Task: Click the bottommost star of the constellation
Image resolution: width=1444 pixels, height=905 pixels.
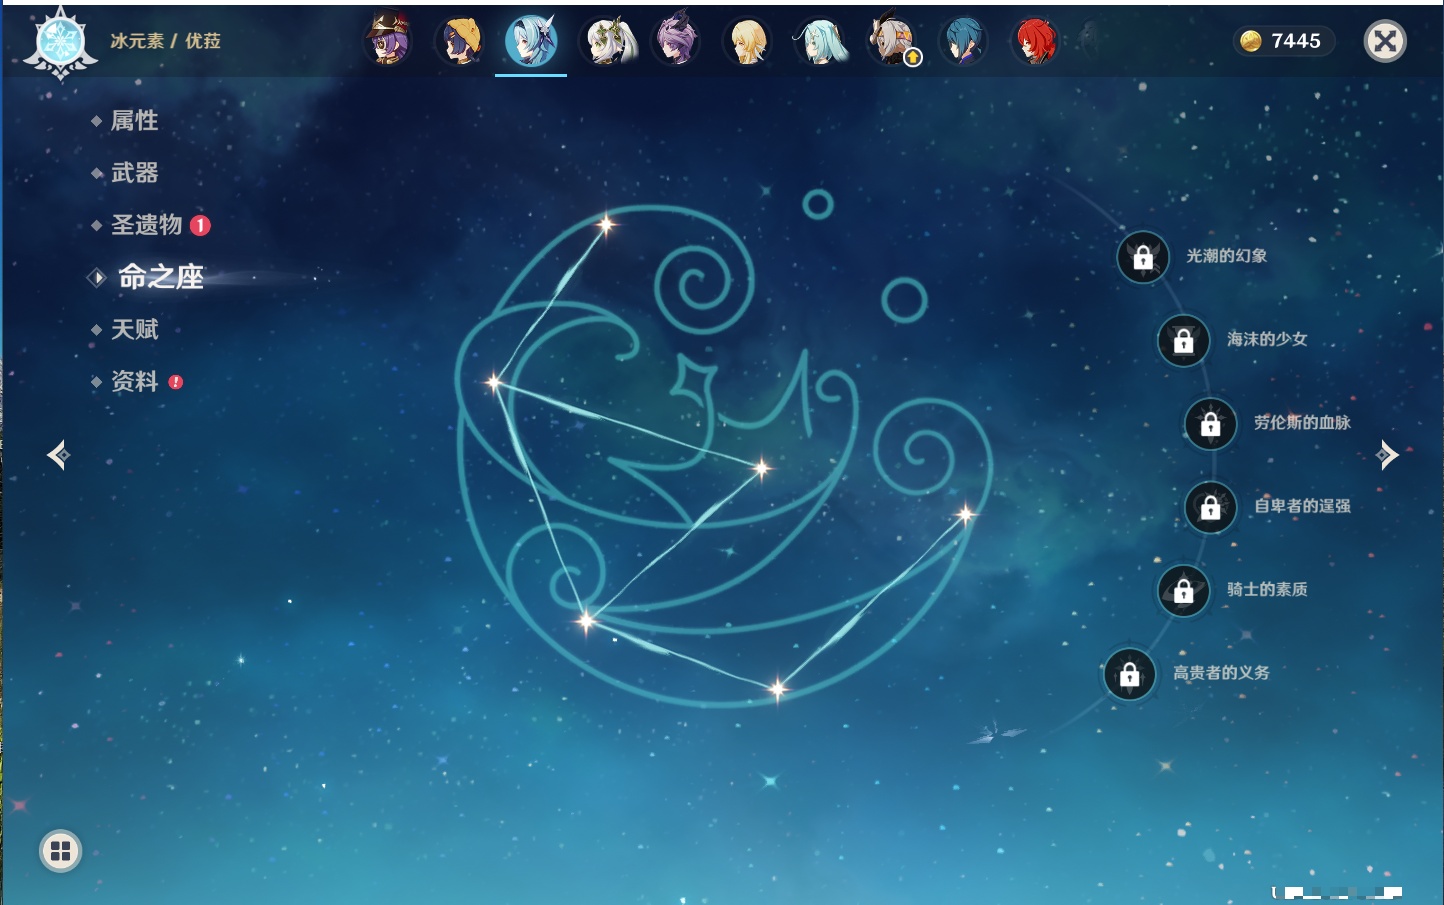Action: coord(778,688)
